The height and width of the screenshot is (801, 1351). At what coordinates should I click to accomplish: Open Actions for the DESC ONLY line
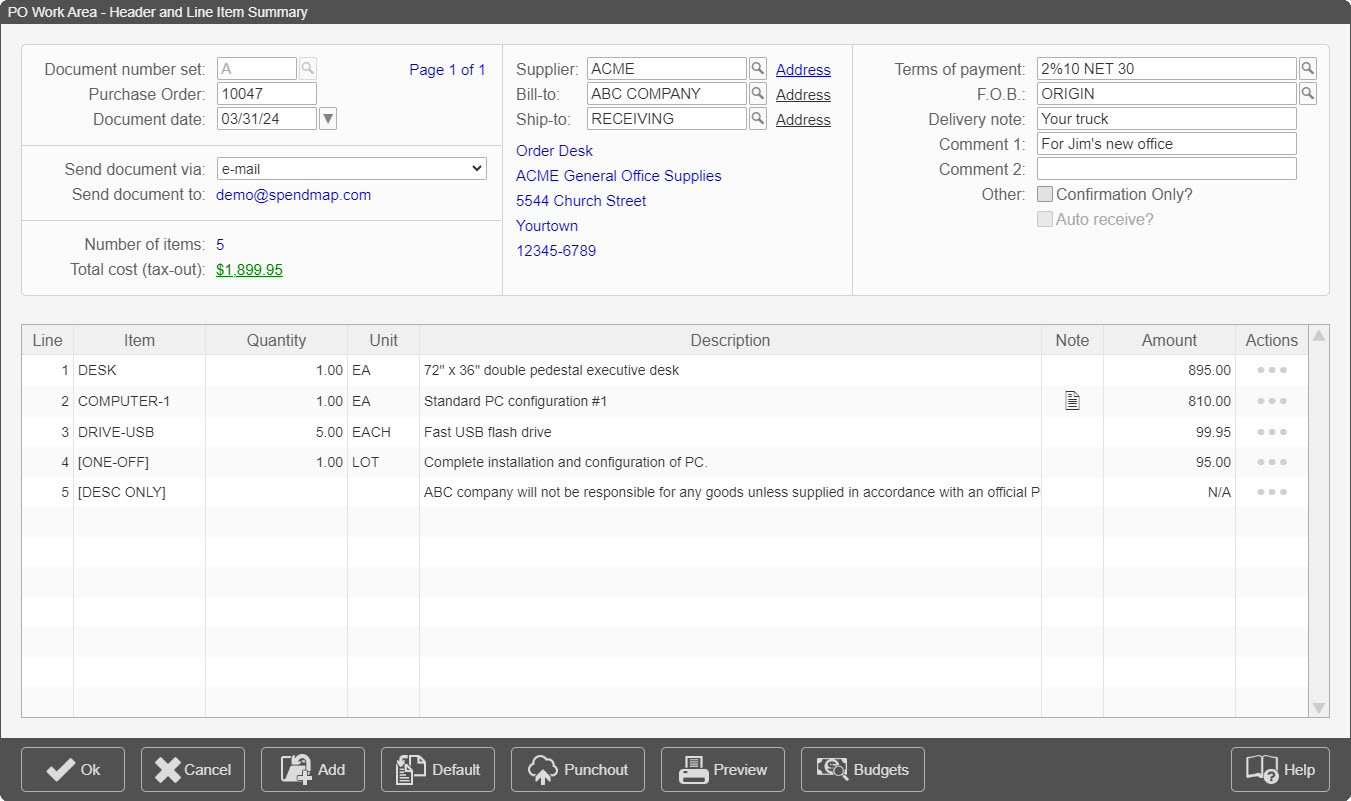click(x=1270, y=491)
